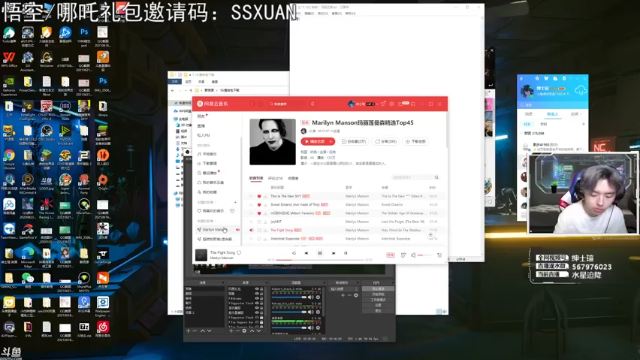Click user avatar in music title bar
This screenshot has height=360, width=640.
point(351,104)
